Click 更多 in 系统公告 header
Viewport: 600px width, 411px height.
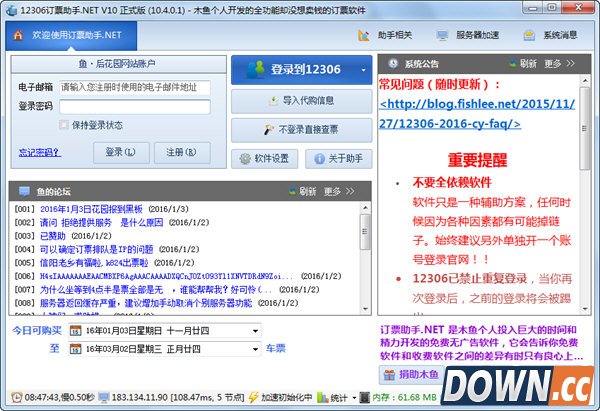(x=559, y=64)
